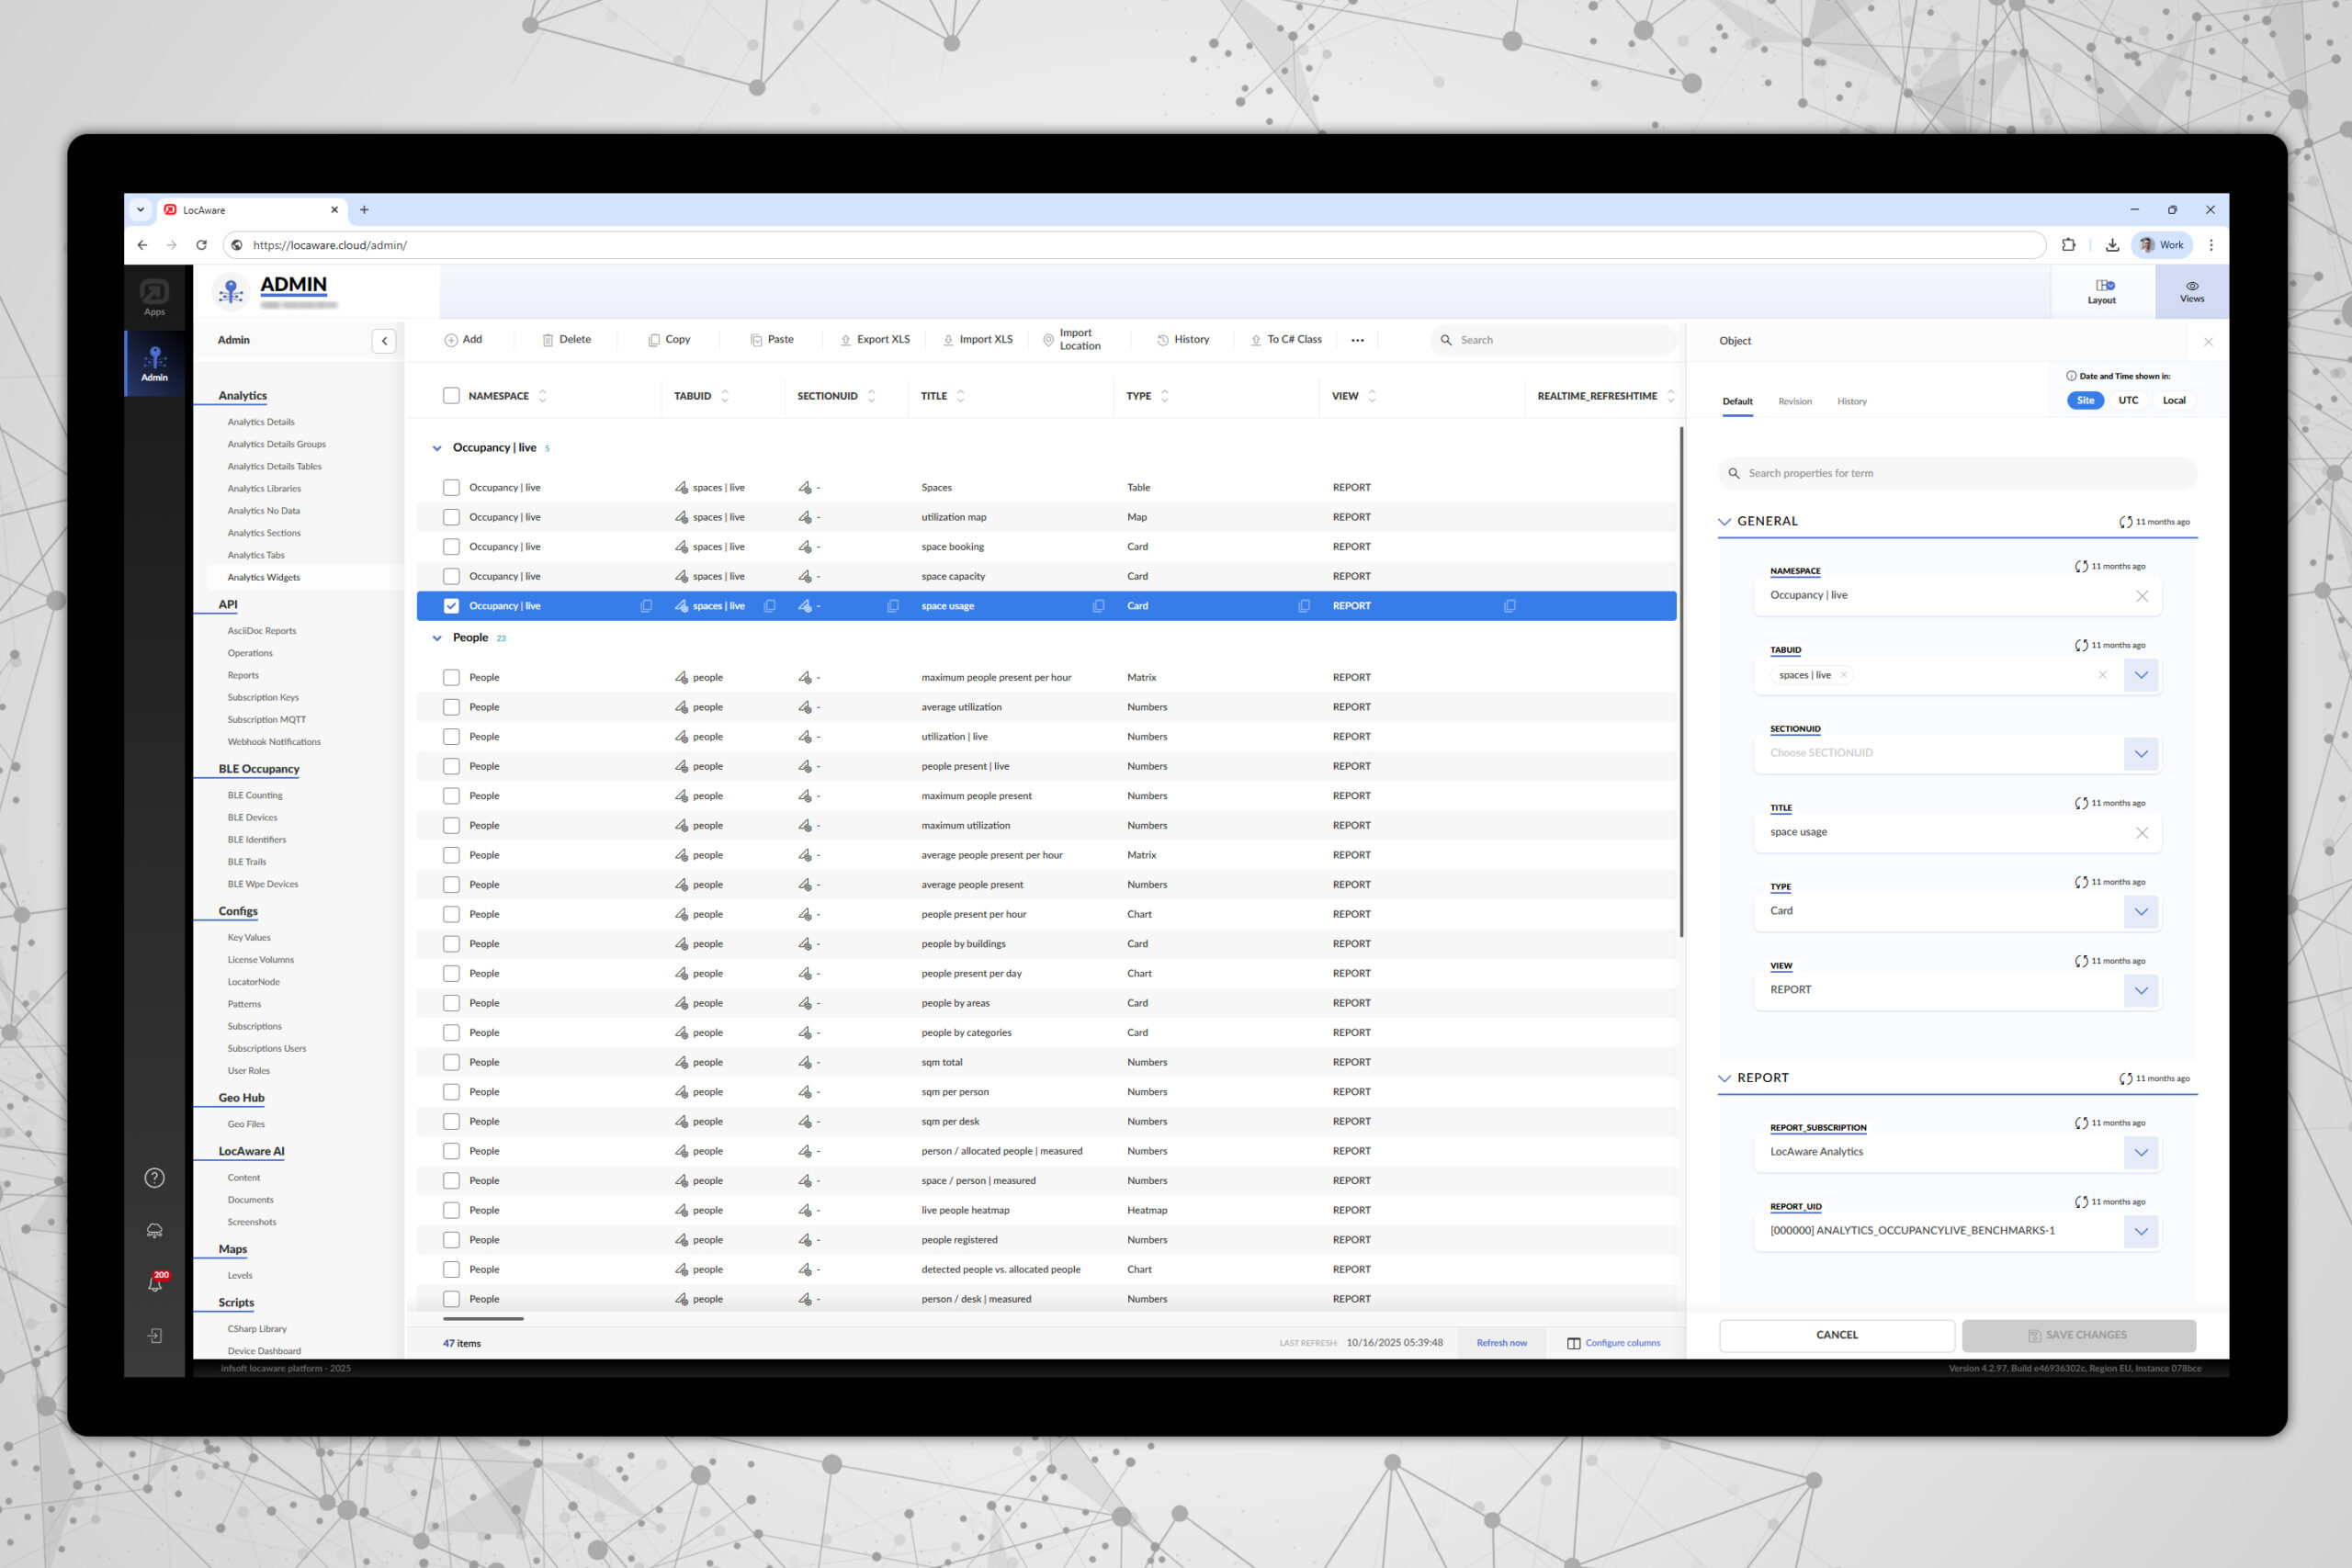Image resolution: width=2352 pixels, height=1568 pixels.
Task: Click Export XLS in toolbar
Action: [x=875, y=340]
